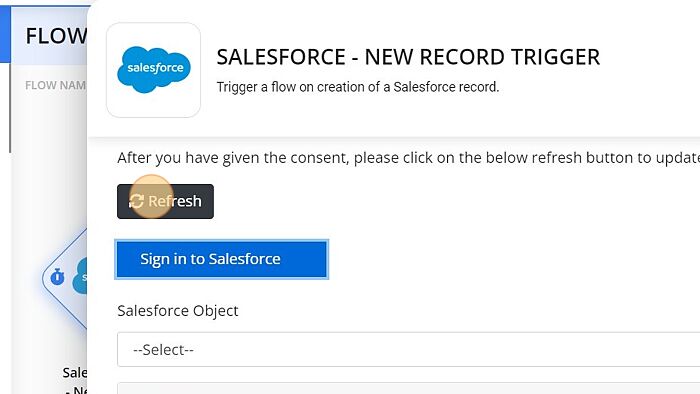Click the SALESFORCE - NEW RECORD TRIGGER title
This screenshot has width=700, height=394.
click(408, 57)
